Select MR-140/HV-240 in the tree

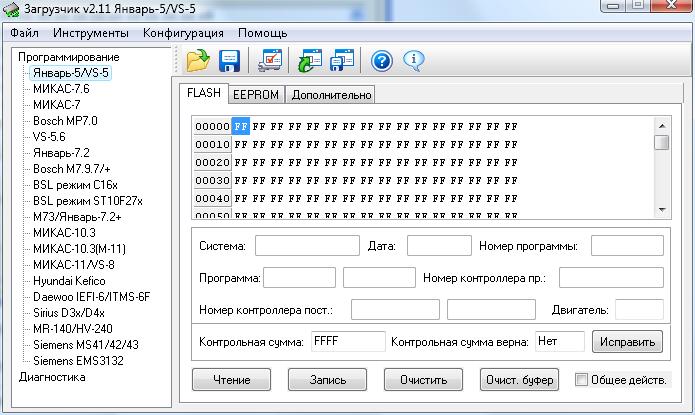tap(73, 329)
